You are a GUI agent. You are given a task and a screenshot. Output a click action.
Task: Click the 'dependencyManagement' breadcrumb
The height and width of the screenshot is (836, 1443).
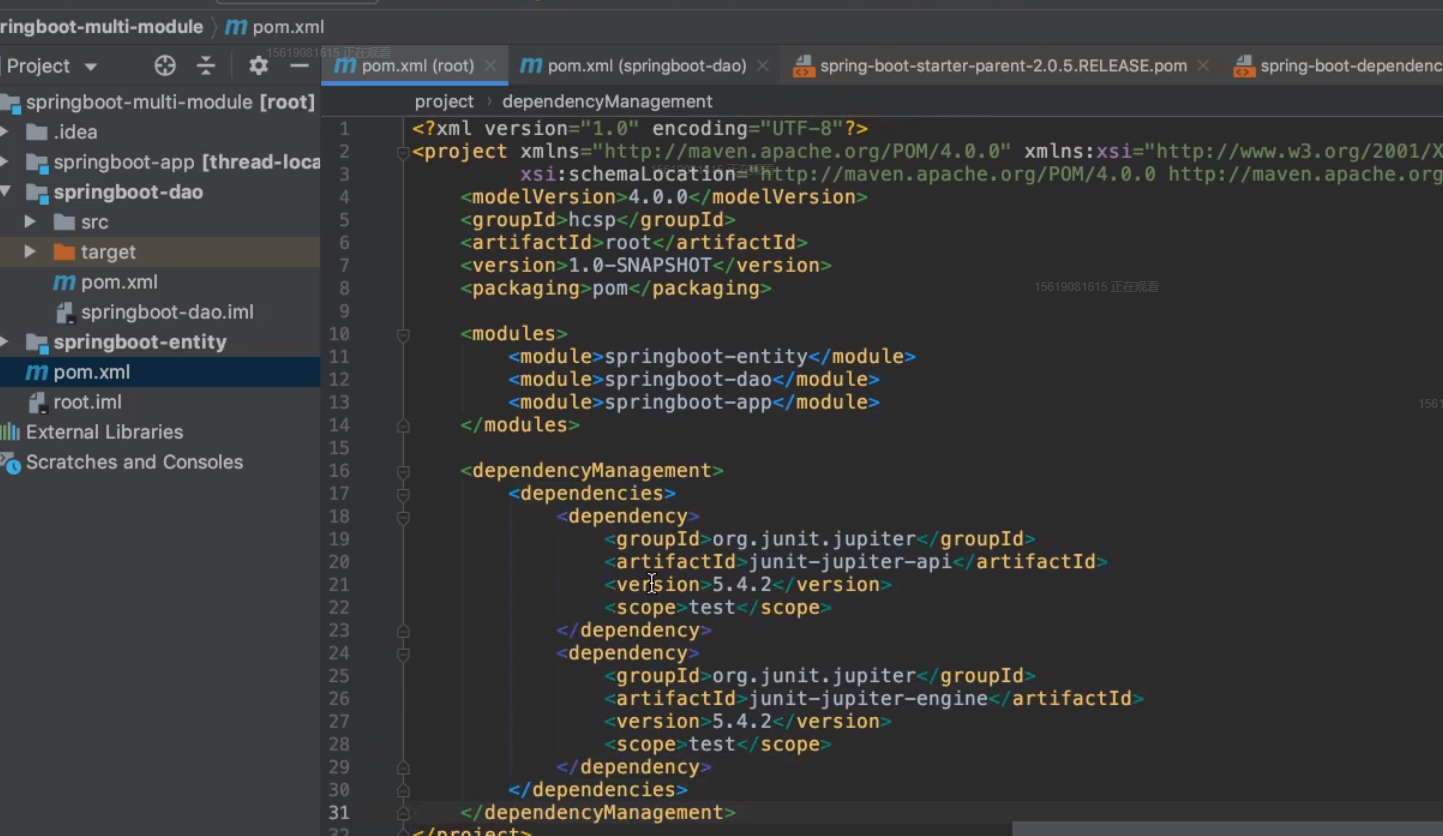click(x=607, y=102)
